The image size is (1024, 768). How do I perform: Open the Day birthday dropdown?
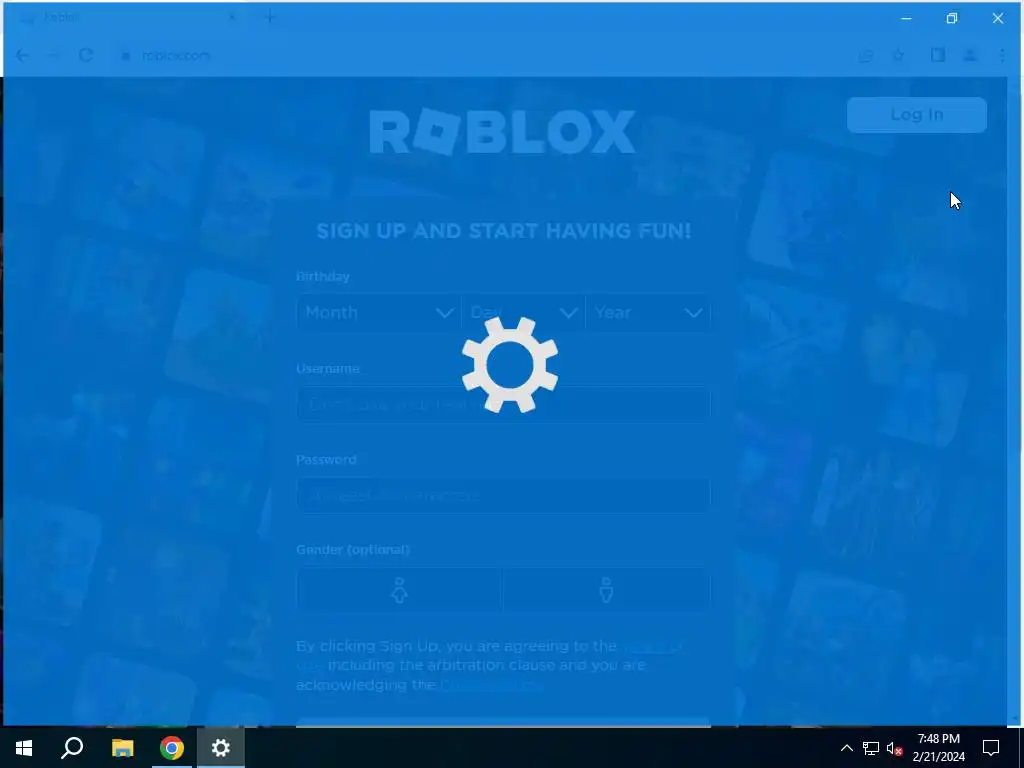(523, 313)
